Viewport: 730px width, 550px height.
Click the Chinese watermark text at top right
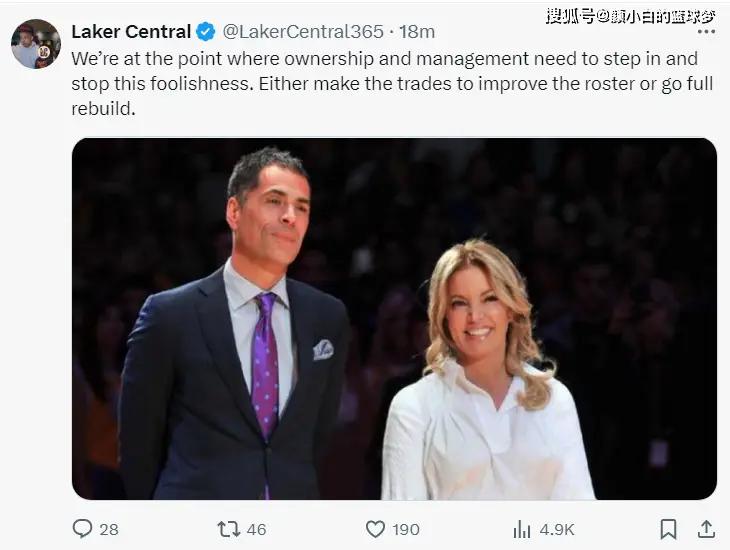631,15
